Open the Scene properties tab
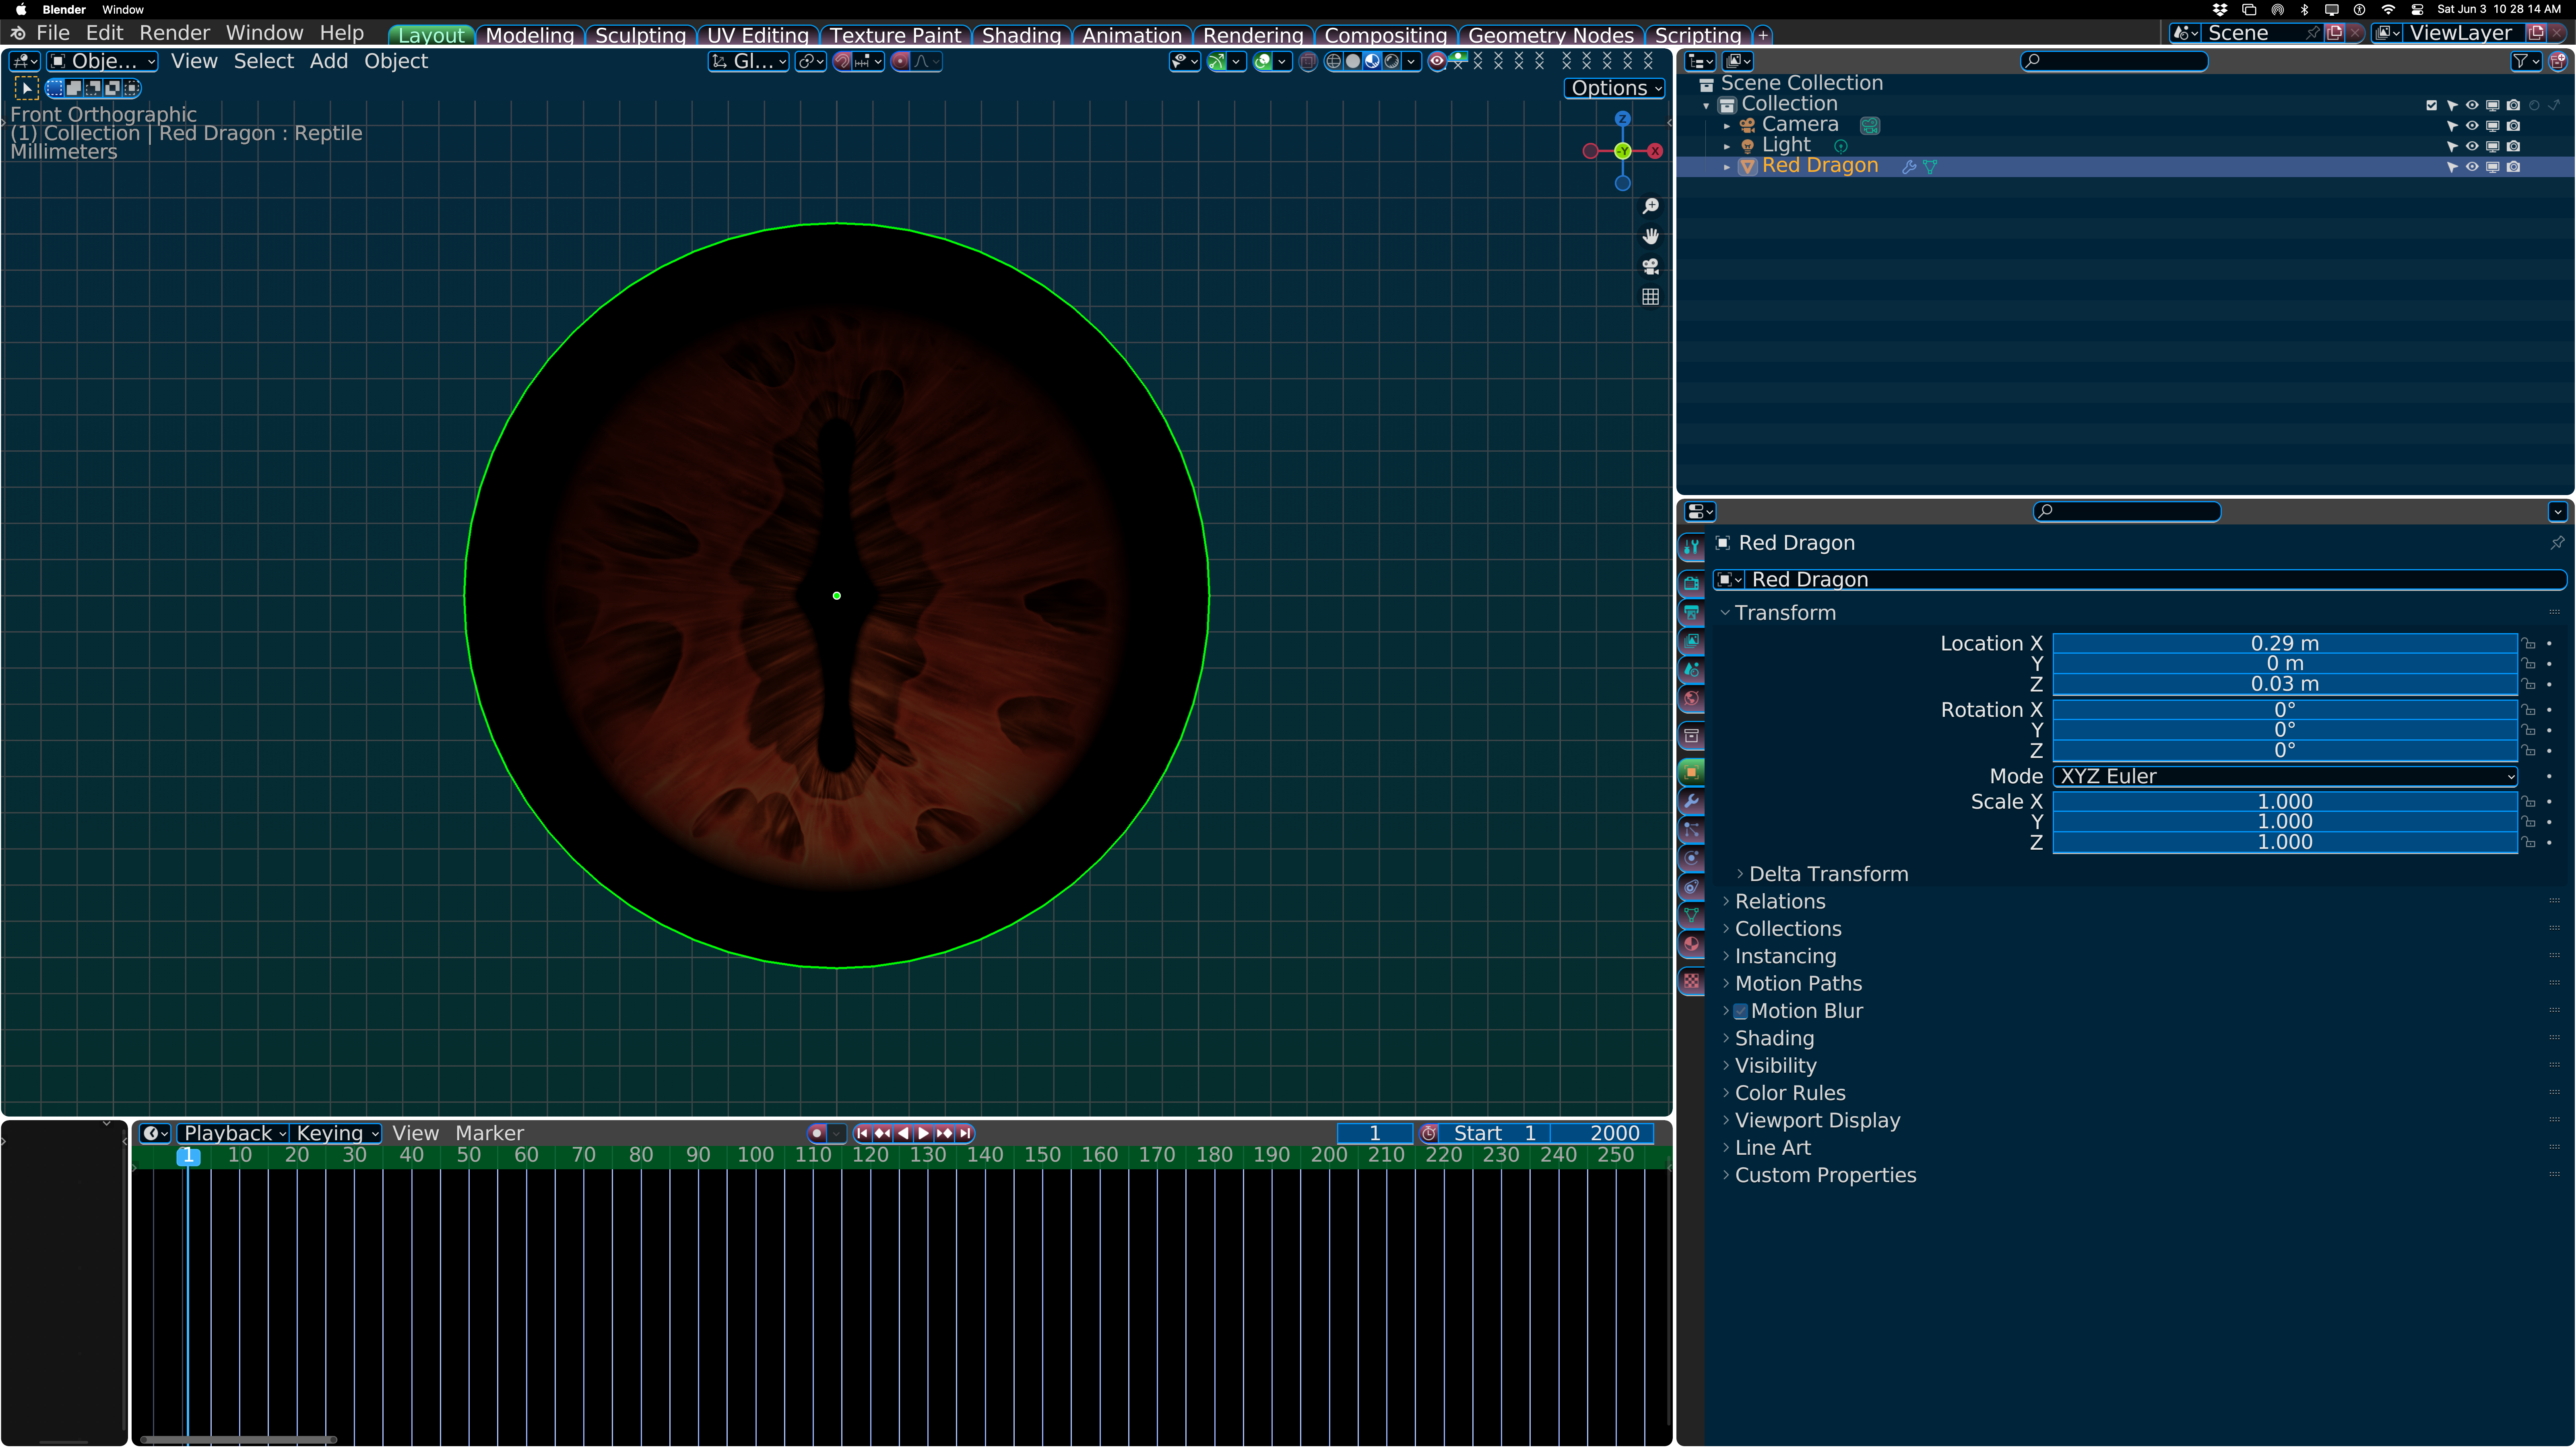Image resolution: width=2576 pixels, height=1449 pixels. [1691, 670]
